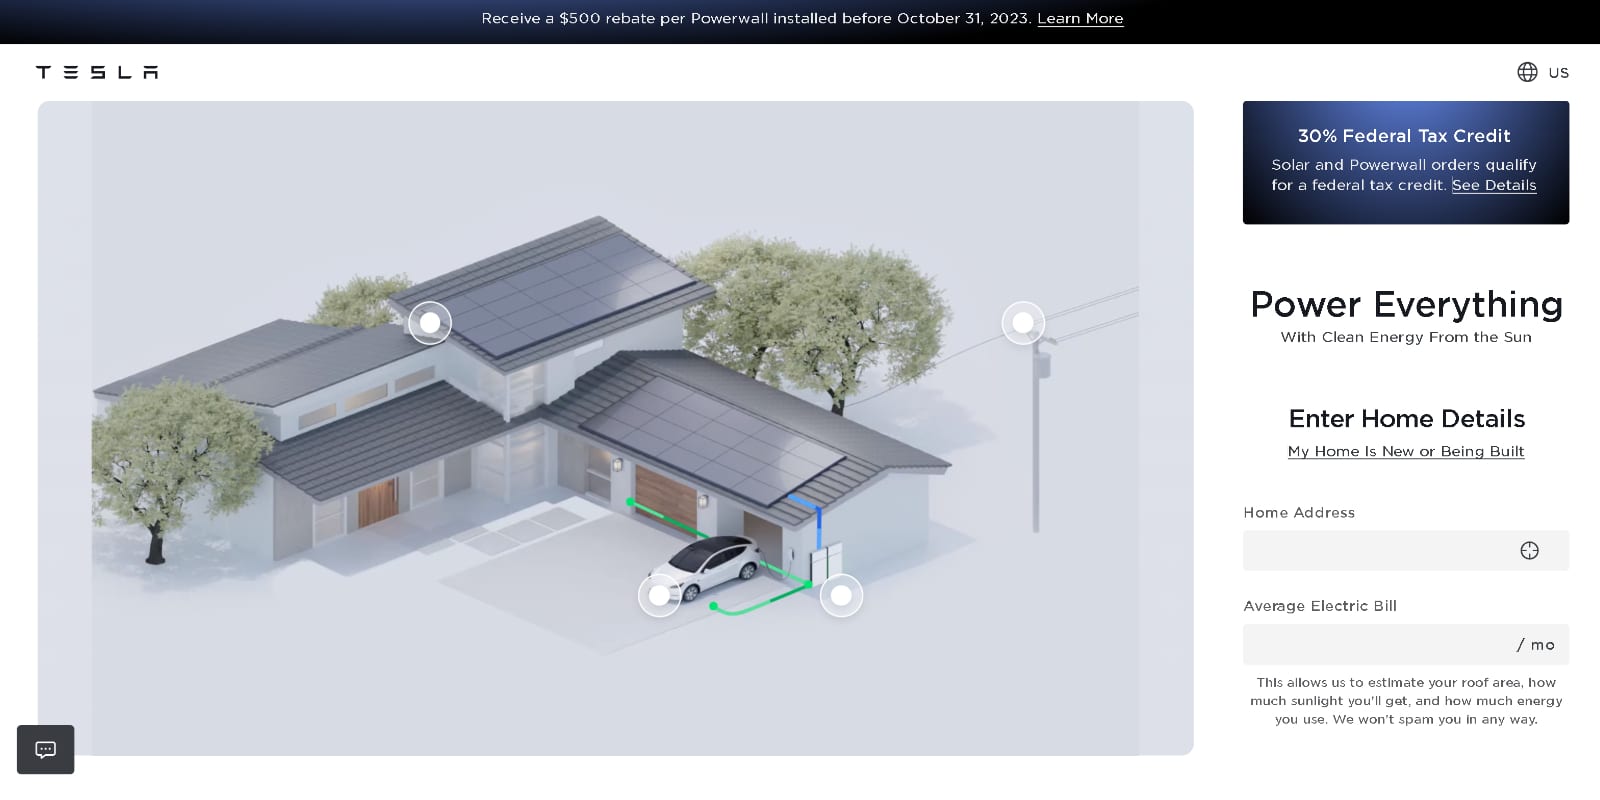1600x800 pixels.
Task: Click the $500 rebate banner text
Action: [756, 19]
